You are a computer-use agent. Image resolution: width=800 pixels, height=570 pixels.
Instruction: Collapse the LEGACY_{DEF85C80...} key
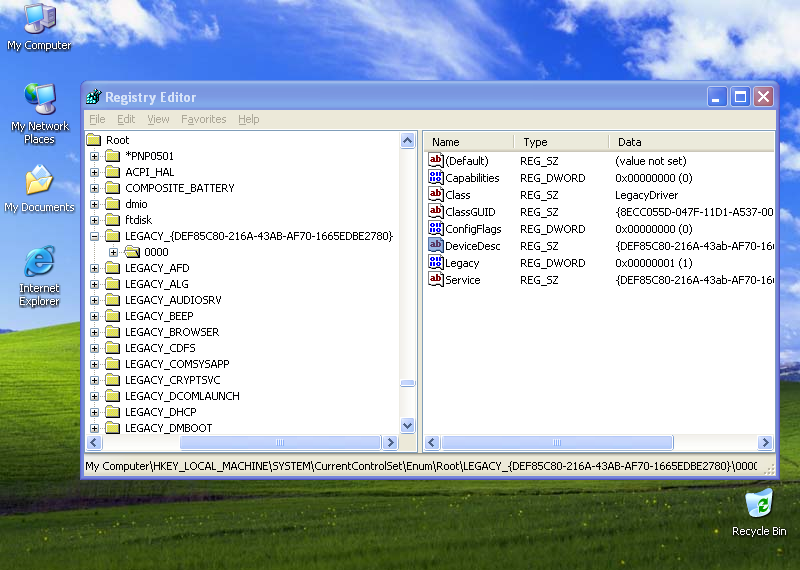[x=94, y=236]
